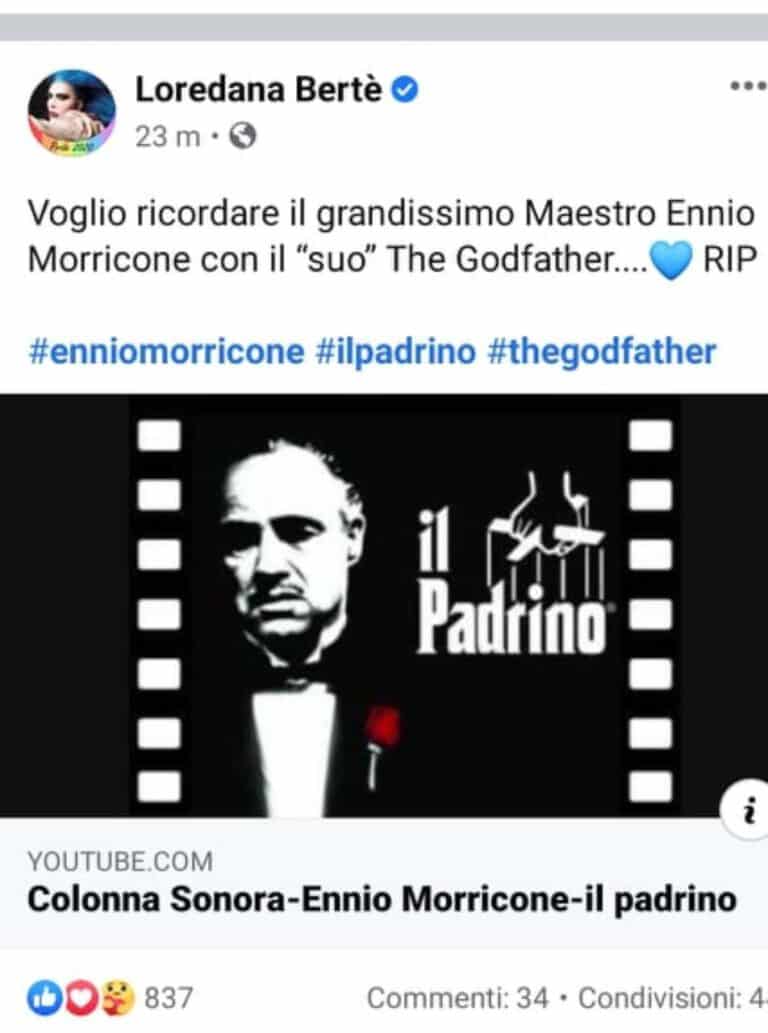768x1033 pixels.
Task: Click the 23 m post timestamp
Action: pyautogui.click(x=167, y=137)
